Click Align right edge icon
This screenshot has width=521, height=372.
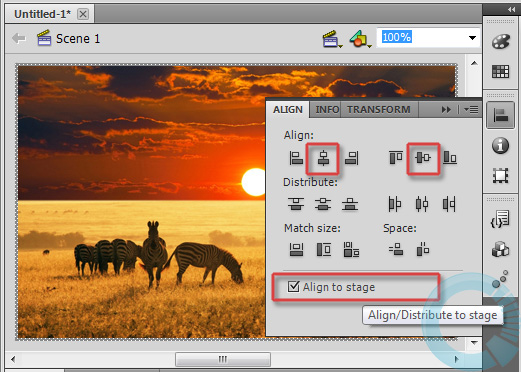pos(352,158)
